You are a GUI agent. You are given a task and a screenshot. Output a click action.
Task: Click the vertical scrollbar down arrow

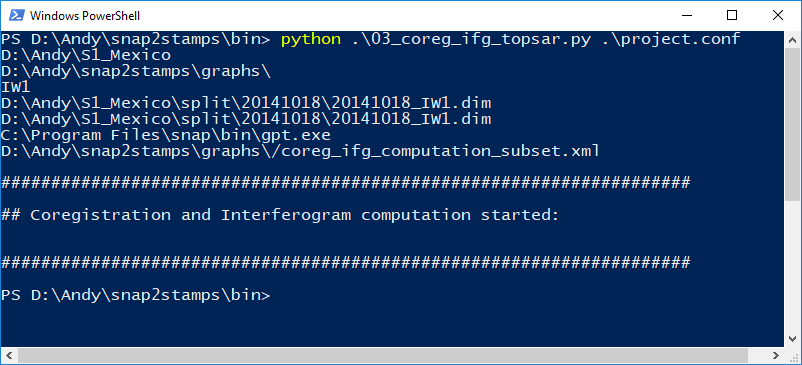(x=792, y=338)
